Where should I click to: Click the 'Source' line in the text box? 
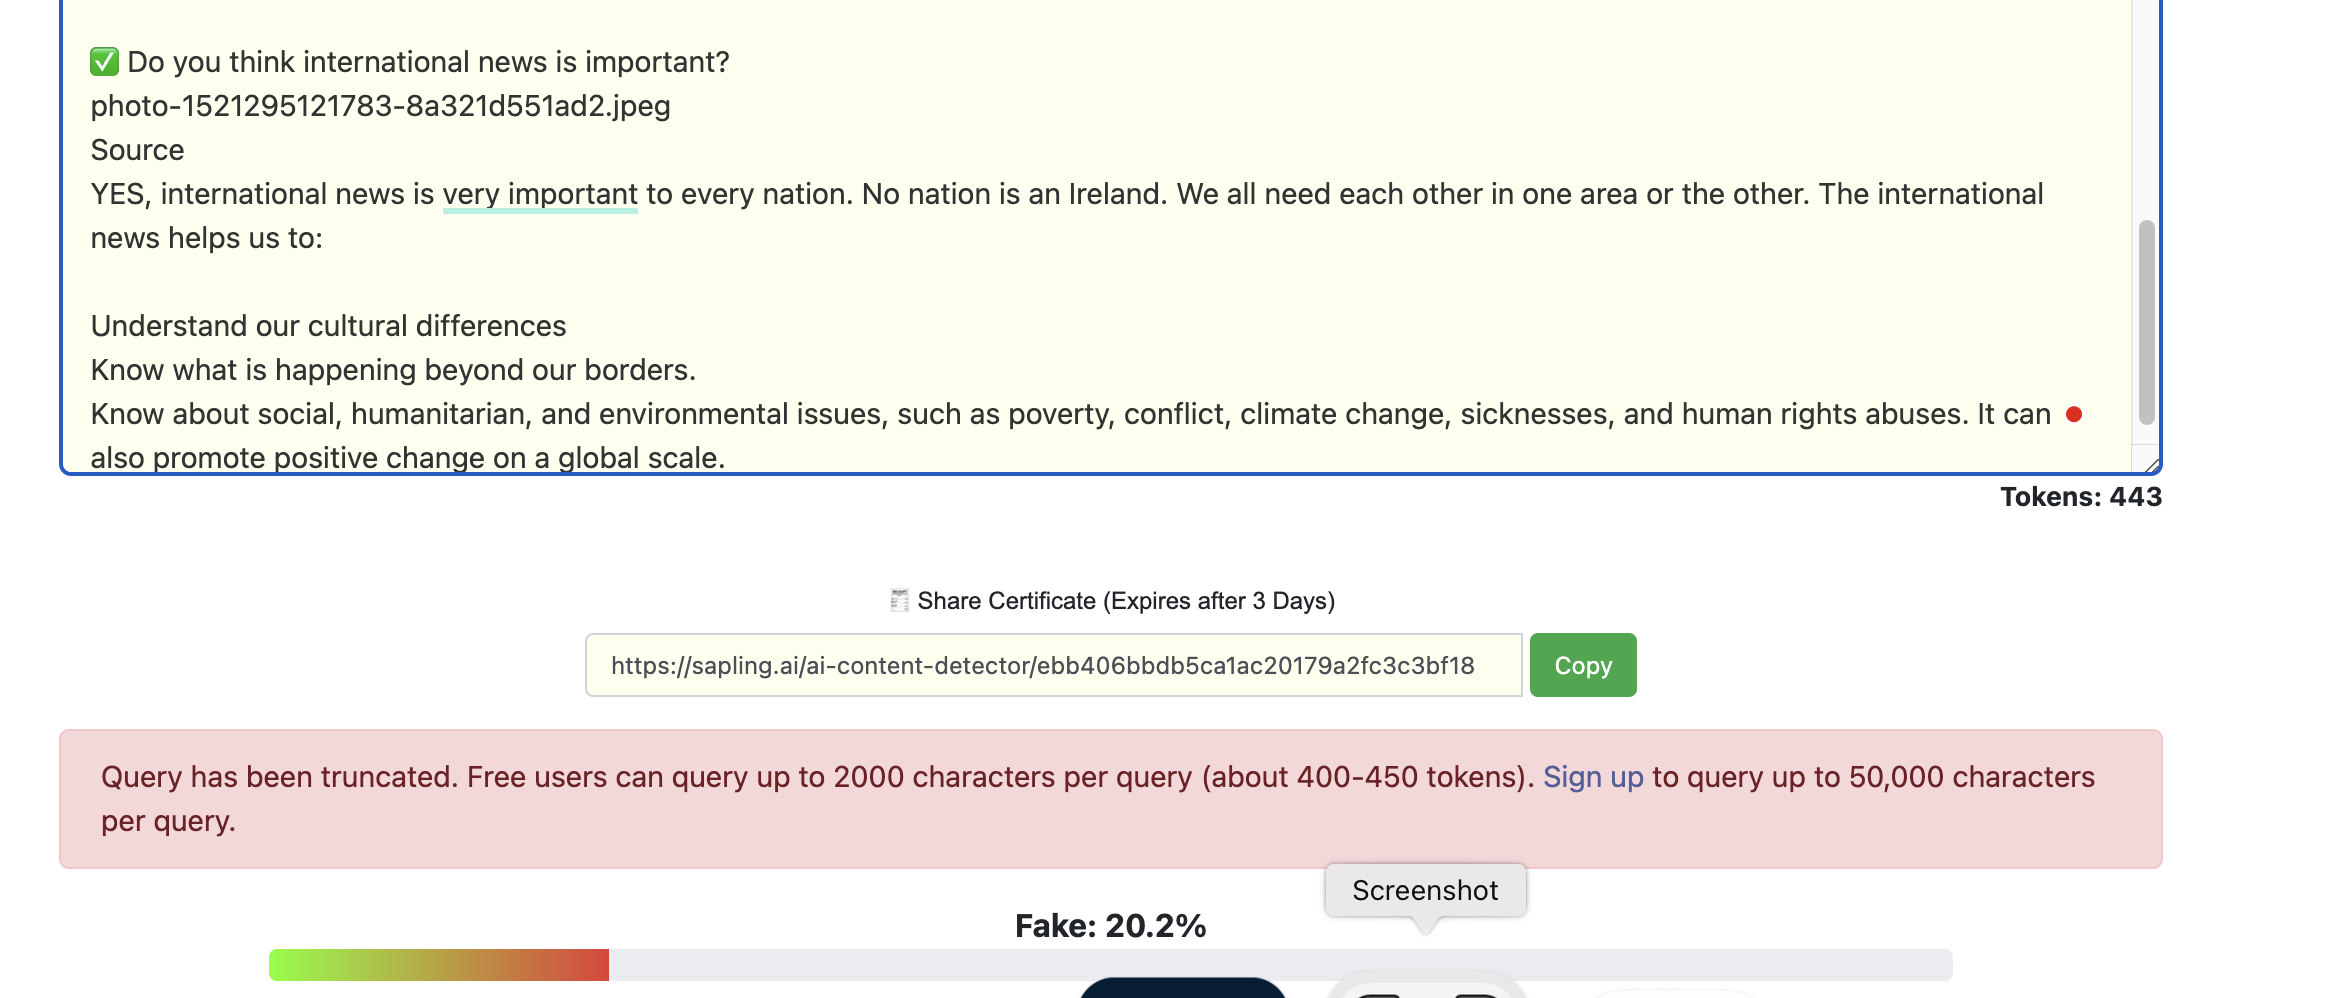(x=137, y=150)
